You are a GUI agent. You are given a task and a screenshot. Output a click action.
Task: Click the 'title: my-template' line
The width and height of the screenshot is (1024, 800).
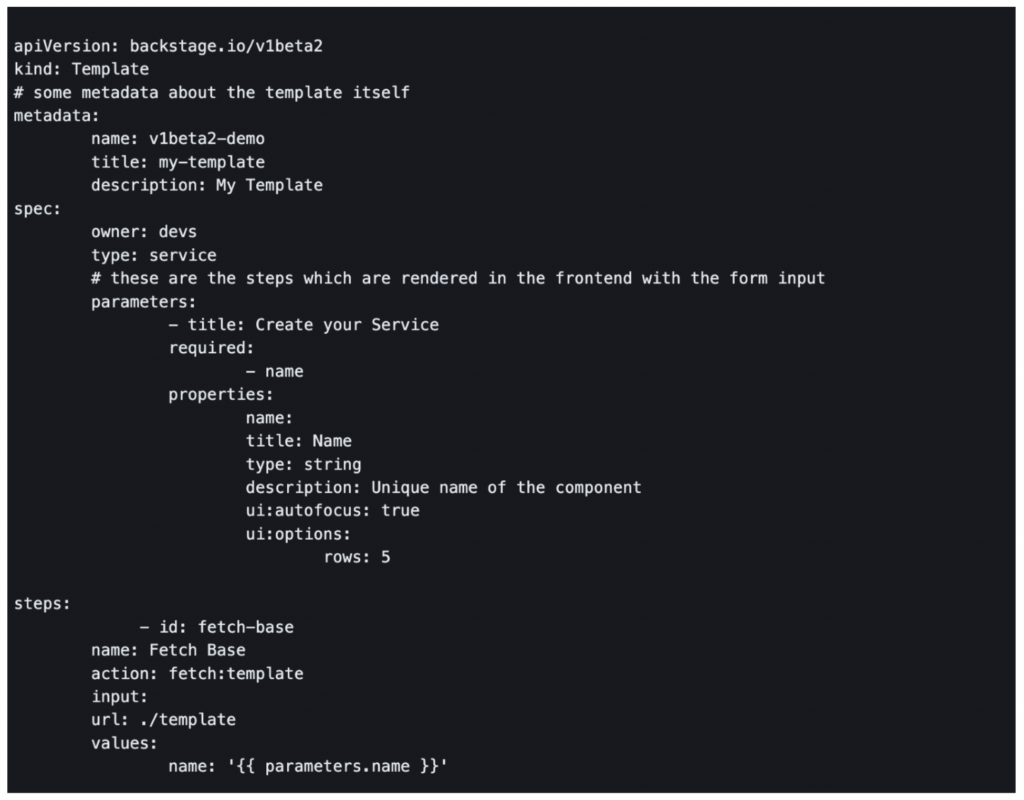(178, 162)
